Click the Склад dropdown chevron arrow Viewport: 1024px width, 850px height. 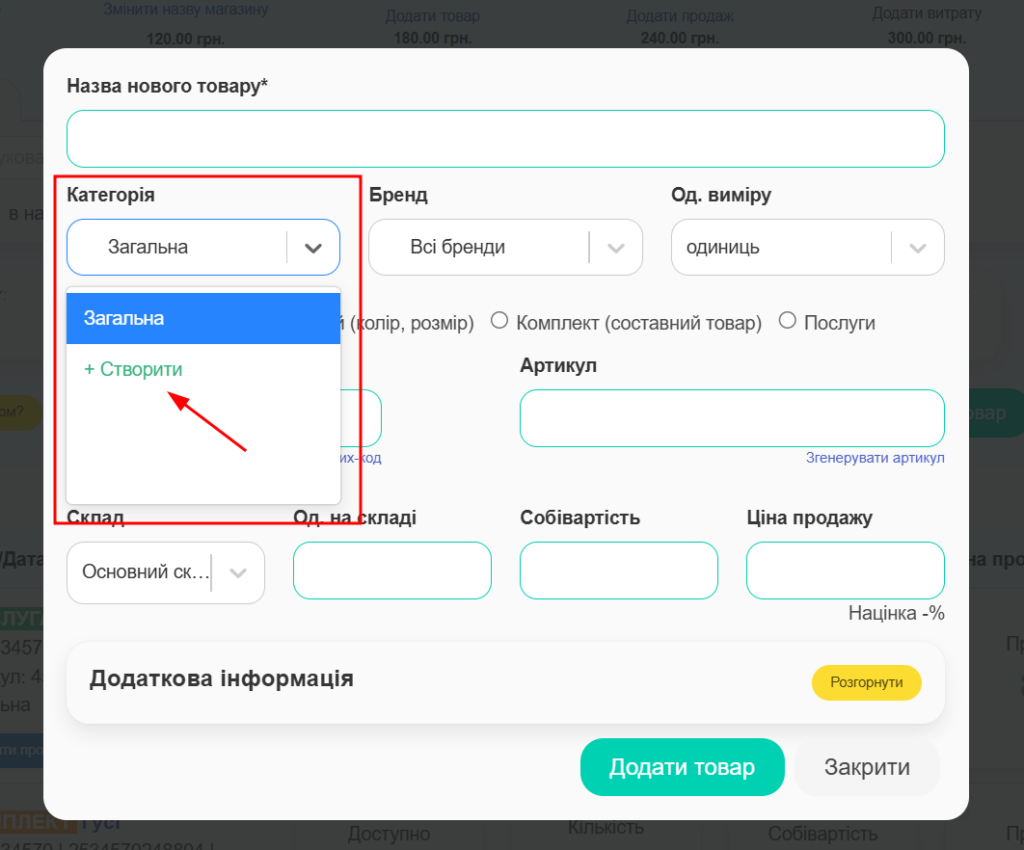238,573
